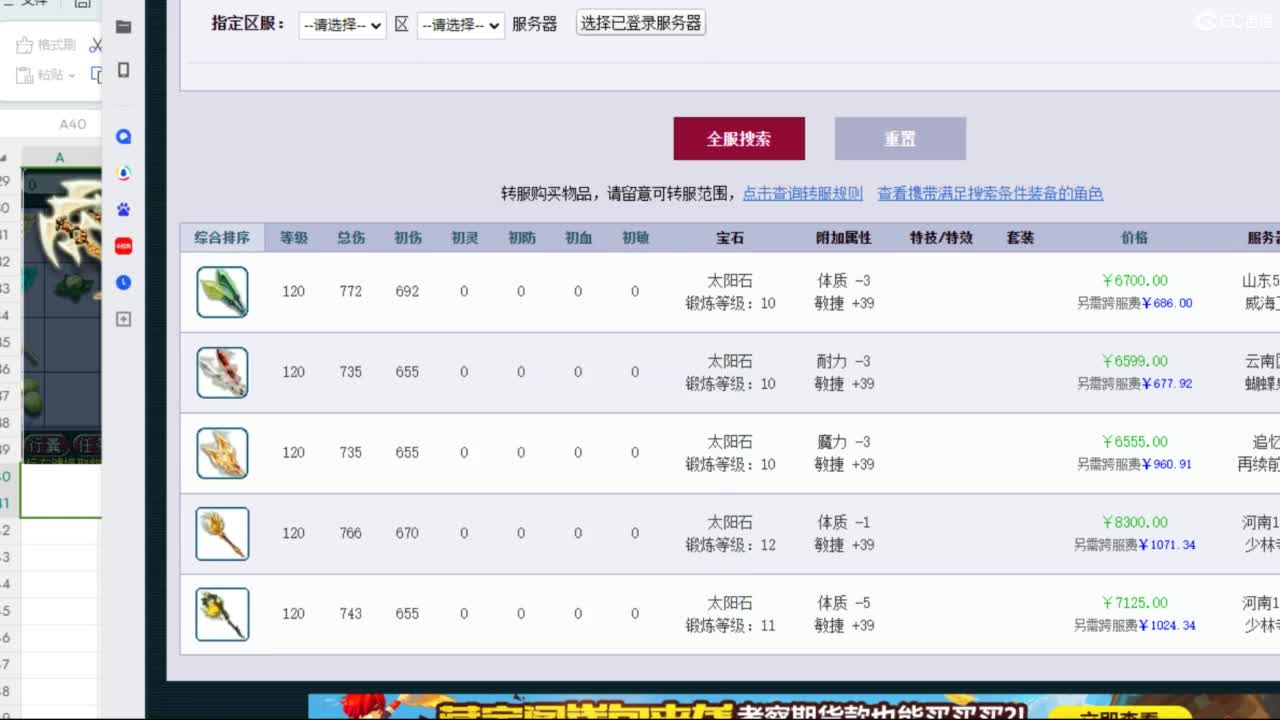This screenshot has height=720, width=1280.
Task: Click the green weapon thumbnail in first row
Action: click(222, 291)
